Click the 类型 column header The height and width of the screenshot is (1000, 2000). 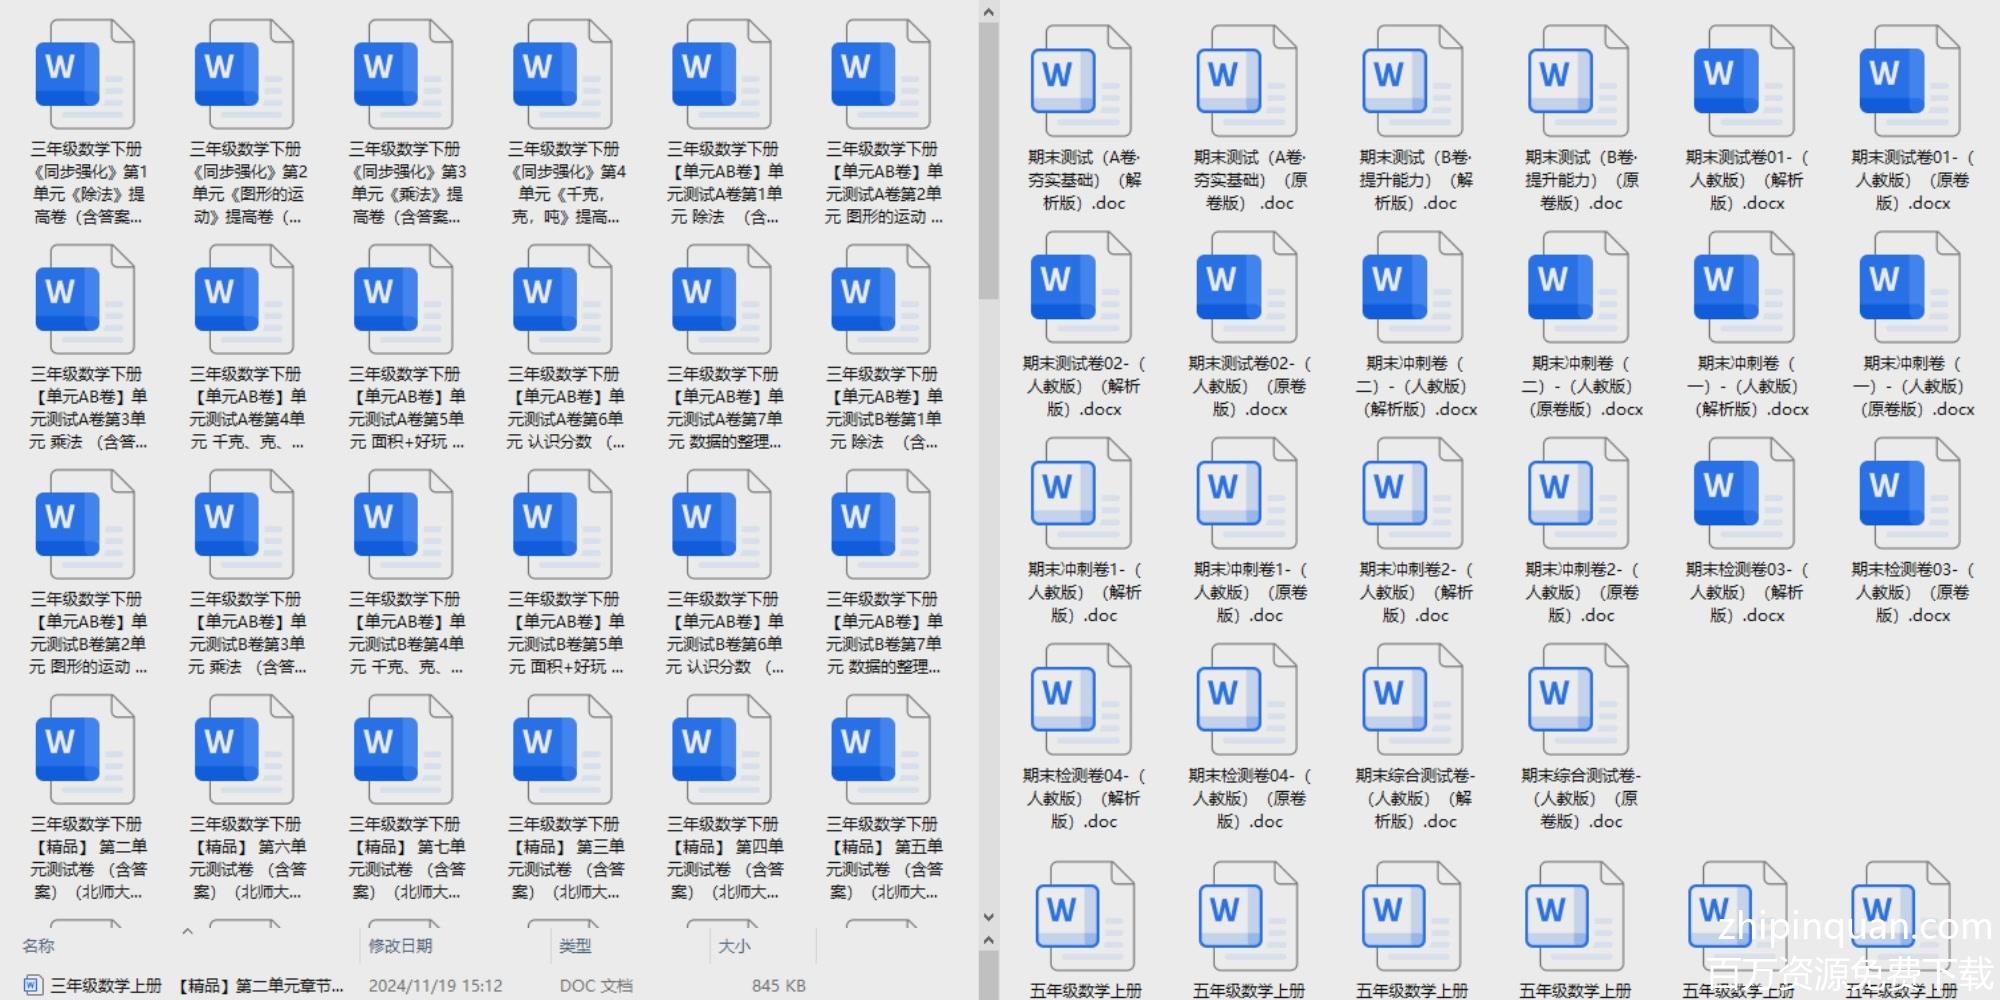(x=575, y=946)
